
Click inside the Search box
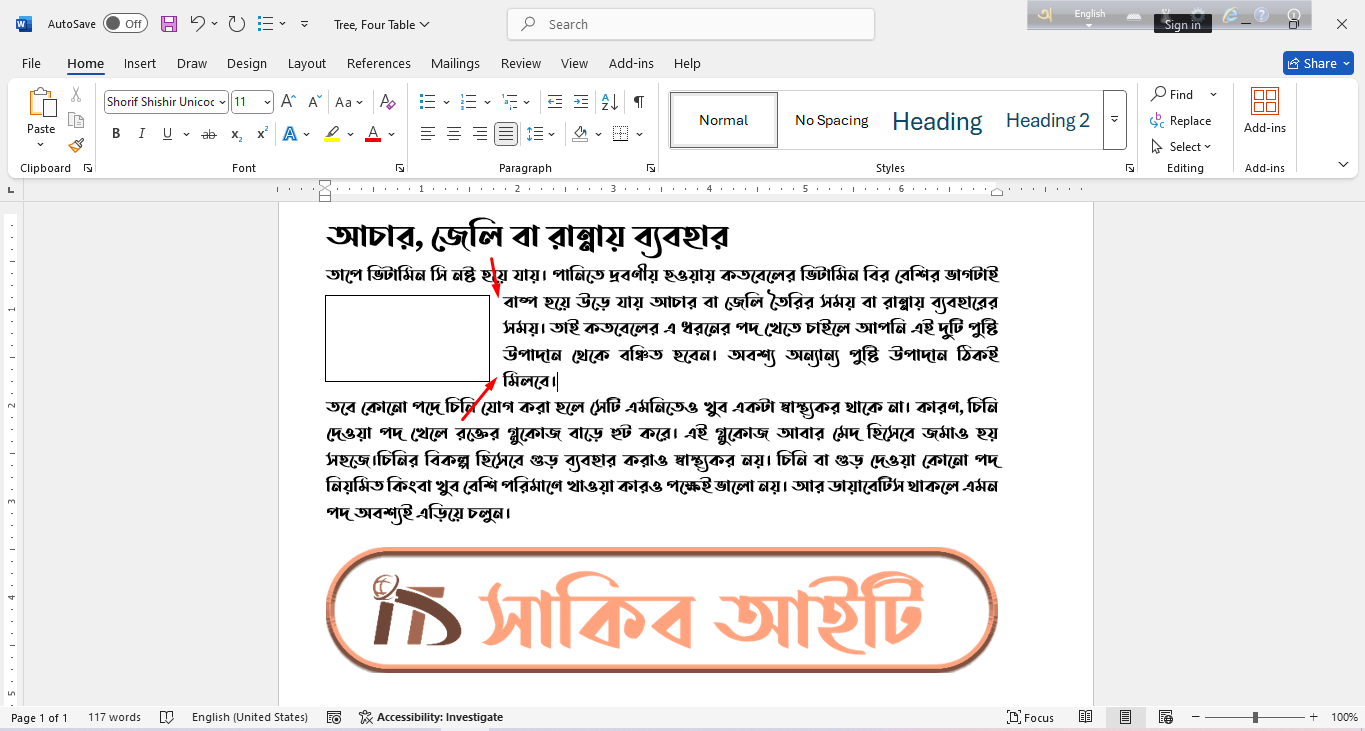coord(690,23)
